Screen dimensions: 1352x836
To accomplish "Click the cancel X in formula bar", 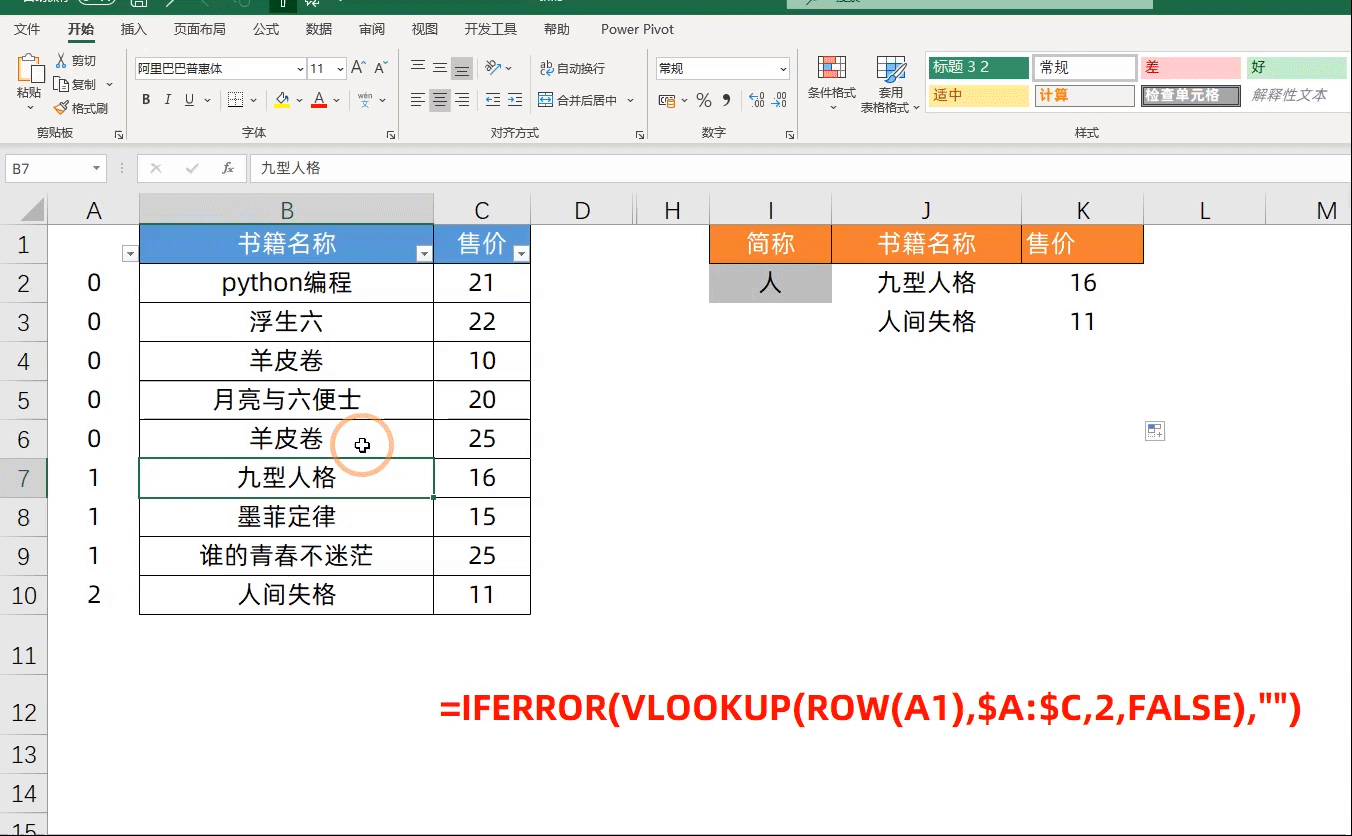I will pyautogui.click(x=156, y=168).
